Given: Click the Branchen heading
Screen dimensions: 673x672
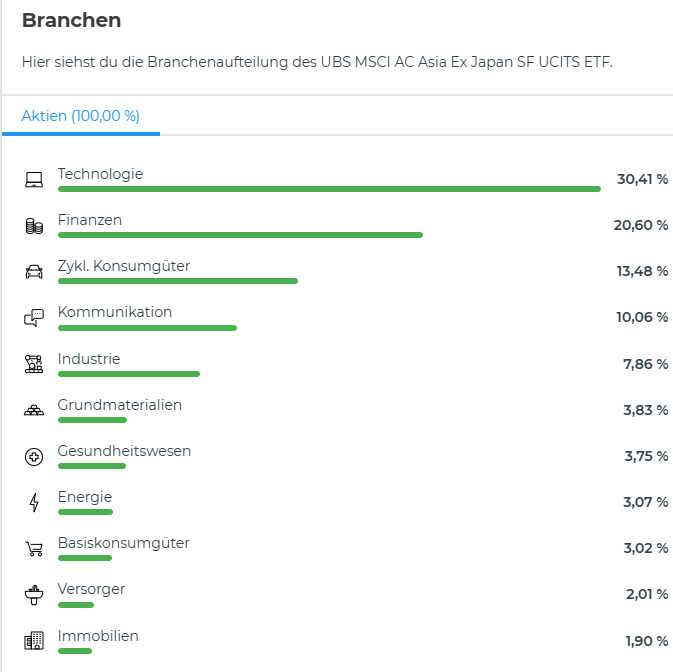Looking at the screenshot, I should tap(71, 21).
